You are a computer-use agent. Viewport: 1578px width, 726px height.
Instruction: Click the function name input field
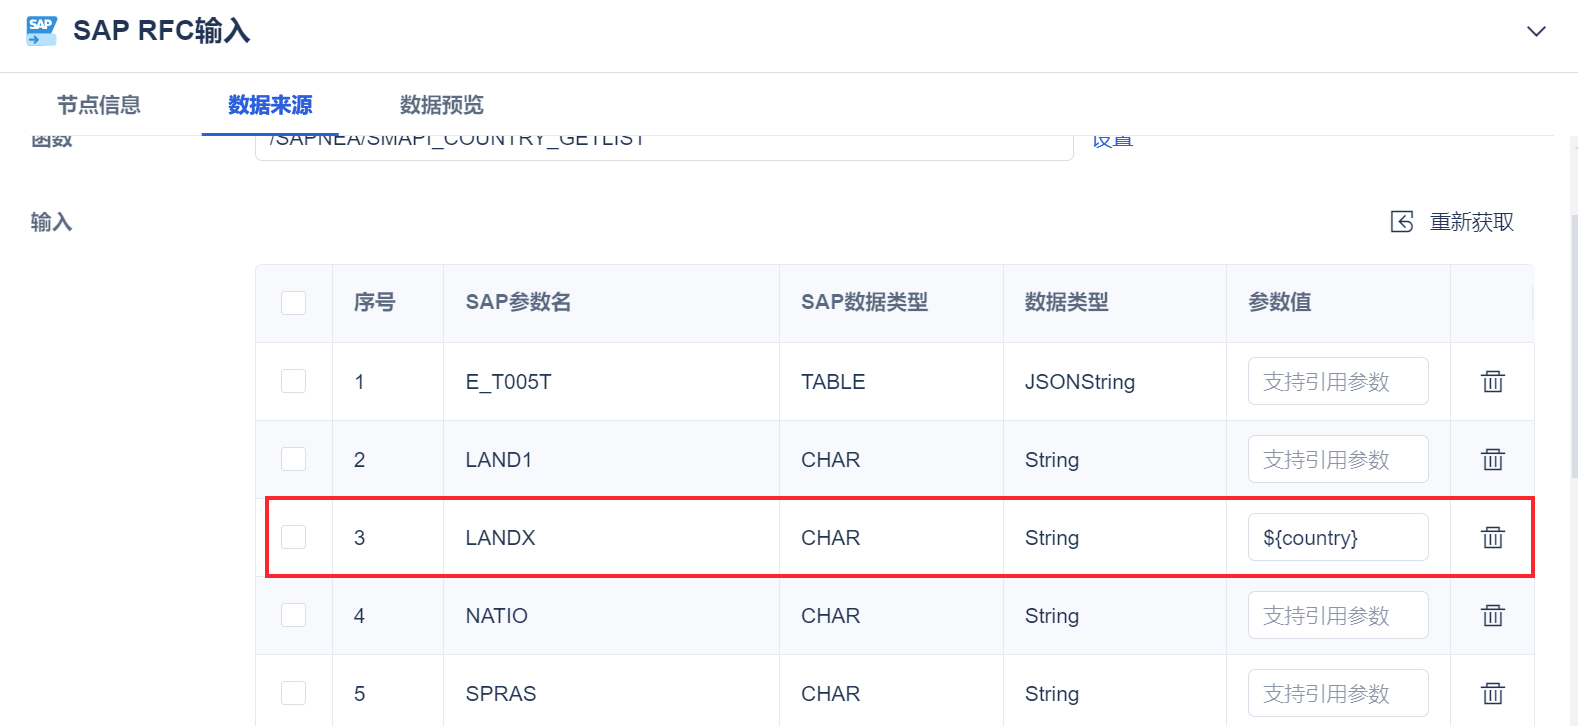tap(663, 146)
